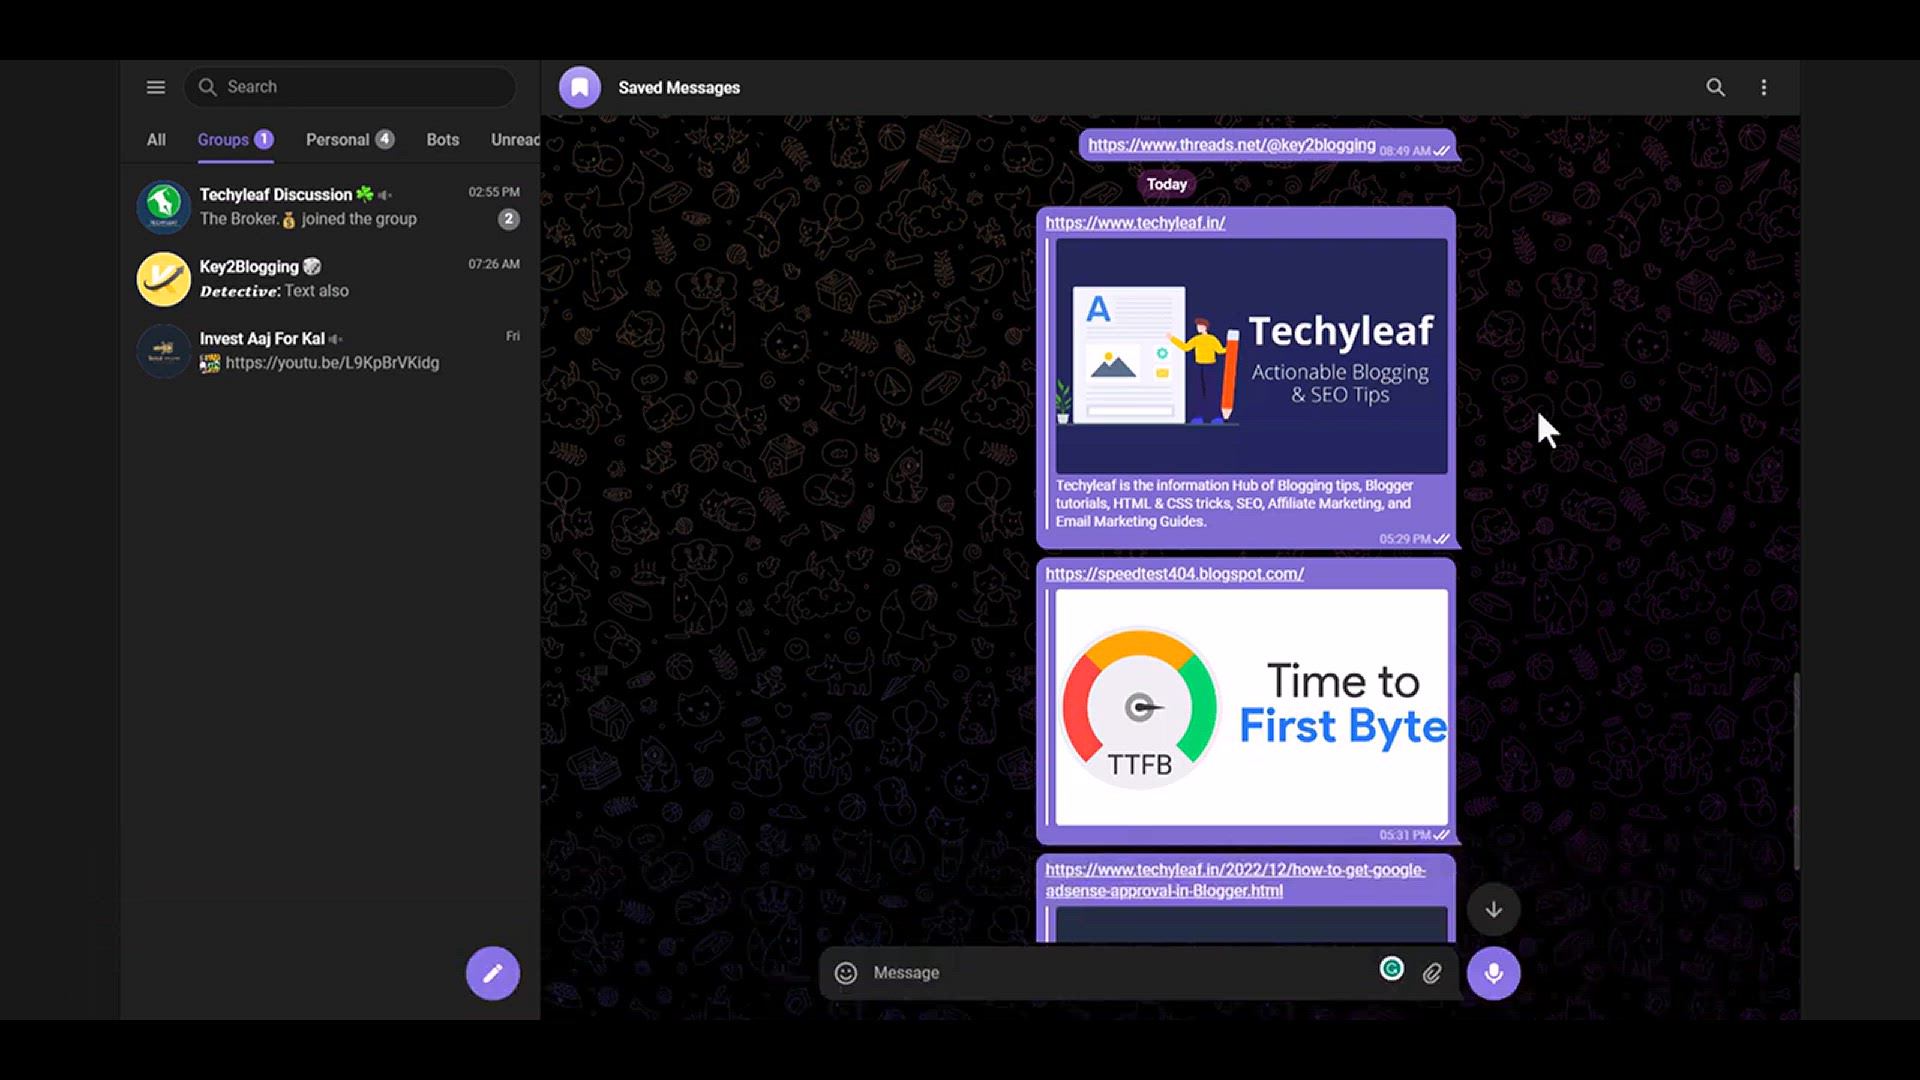Click the Techyleaf description preview text
1920x1080 pixels.
click(1234, 503)
